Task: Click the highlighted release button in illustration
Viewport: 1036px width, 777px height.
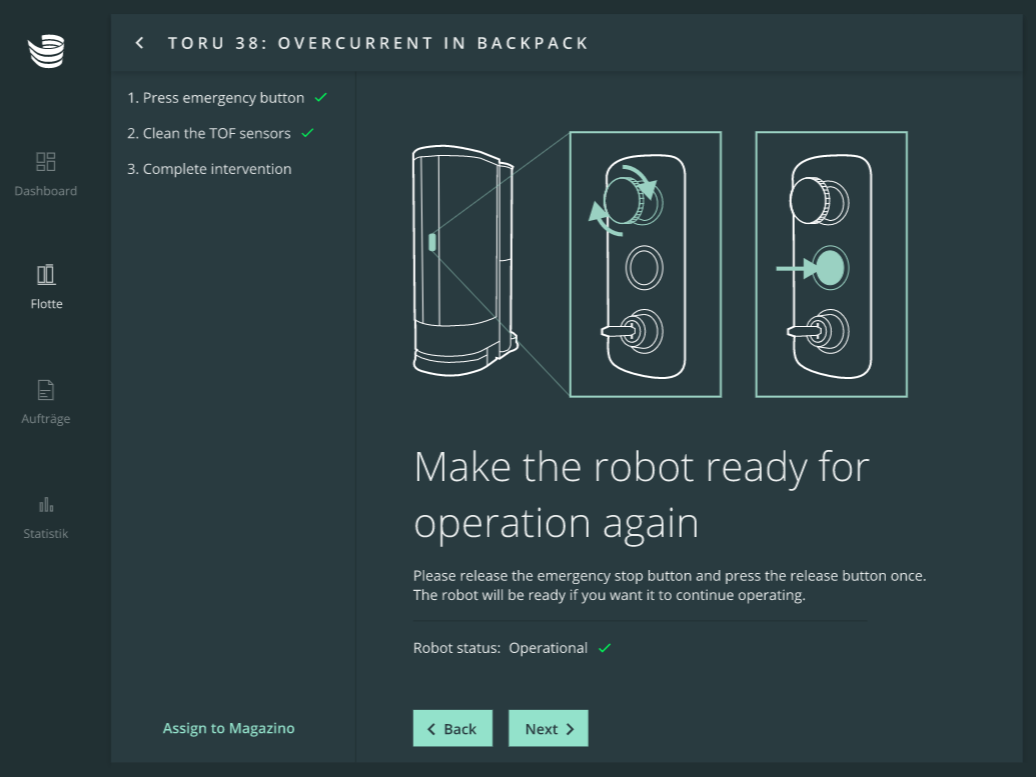Action: [x=830, y=268]
